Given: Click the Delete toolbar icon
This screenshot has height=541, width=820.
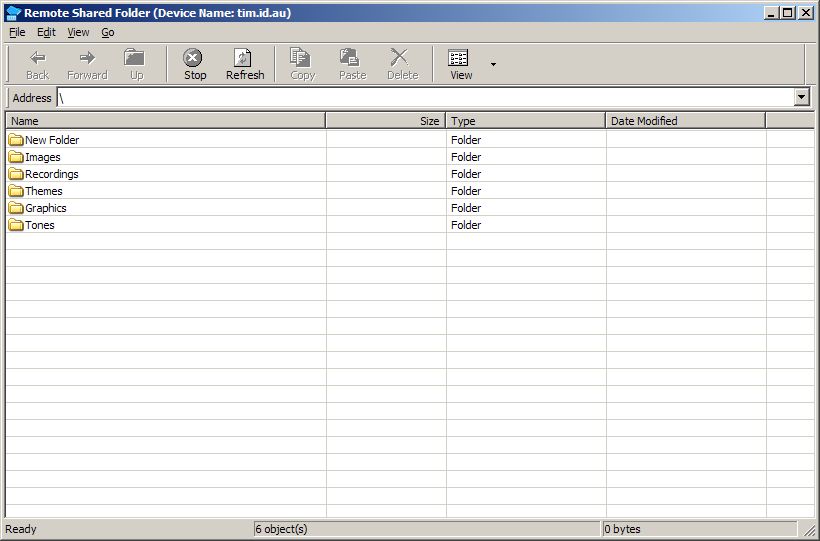Looking at the screenshot, I should click(401, 58).
